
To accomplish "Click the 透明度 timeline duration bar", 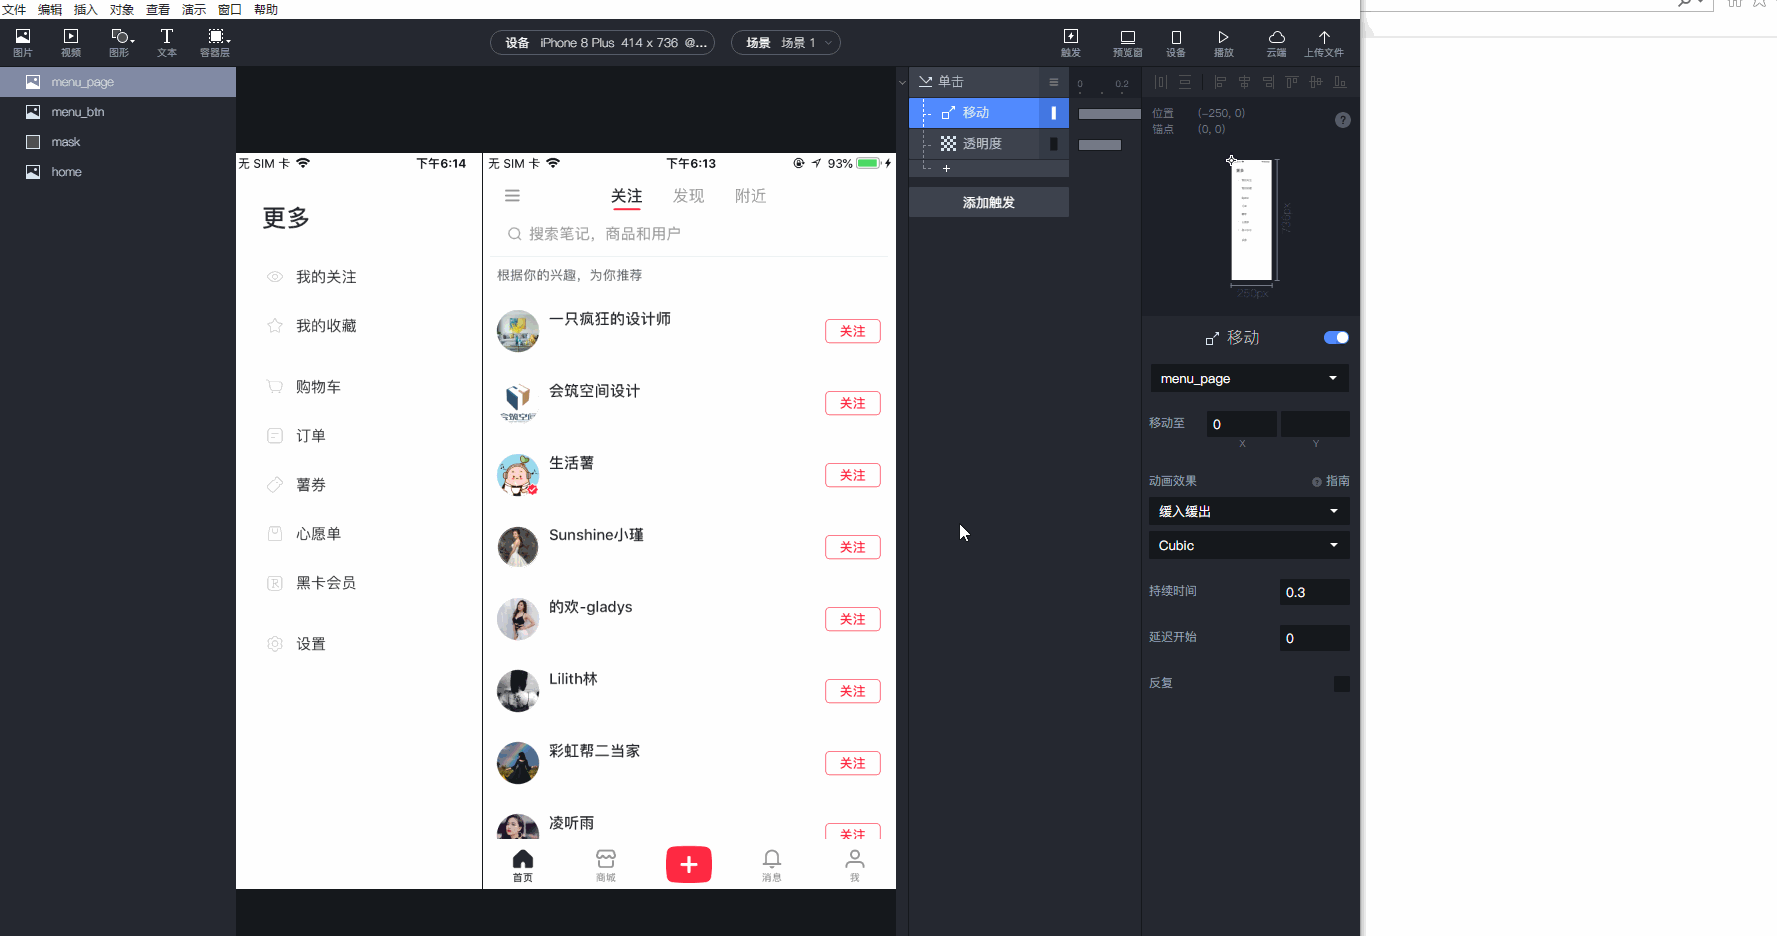I will coord(1100,145).
